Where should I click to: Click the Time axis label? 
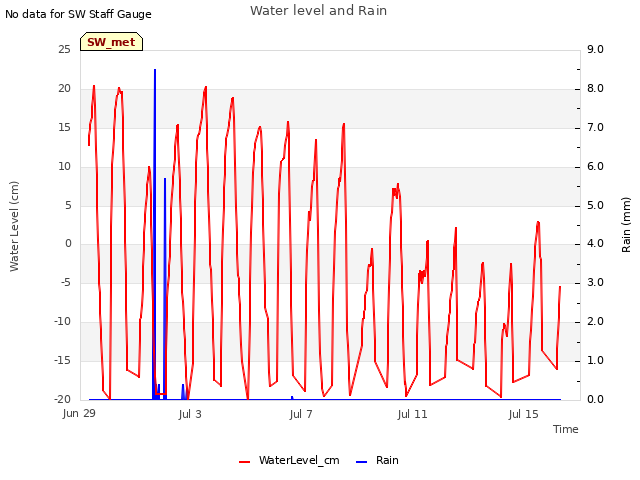tap(565, 429)
